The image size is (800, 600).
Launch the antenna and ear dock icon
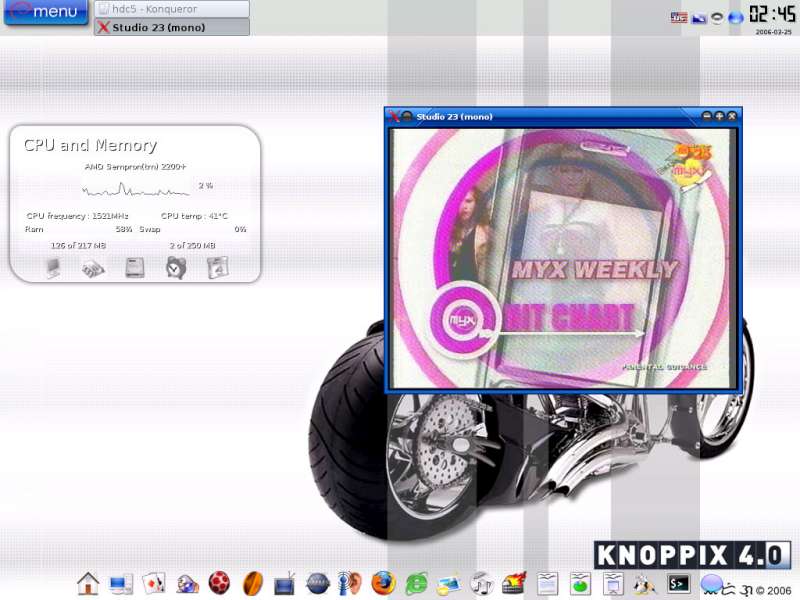(x=350, y=584)
